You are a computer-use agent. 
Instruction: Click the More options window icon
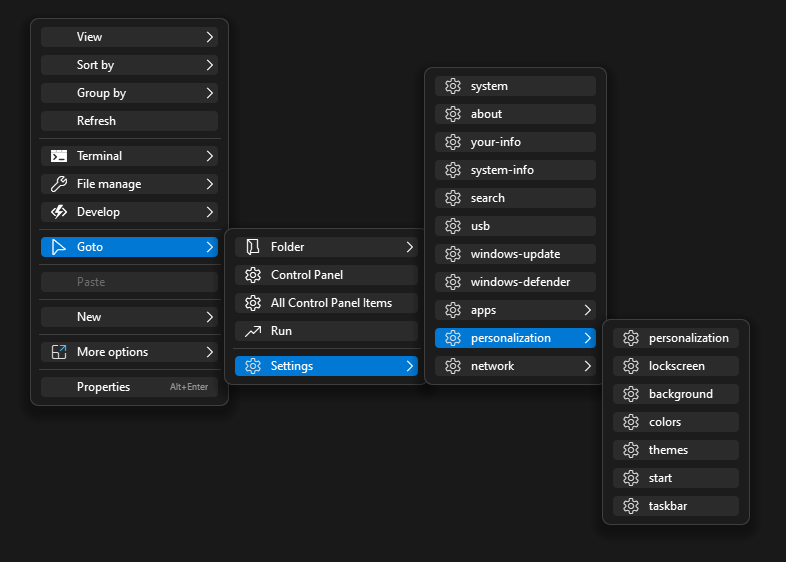click(x=59, y=352)
